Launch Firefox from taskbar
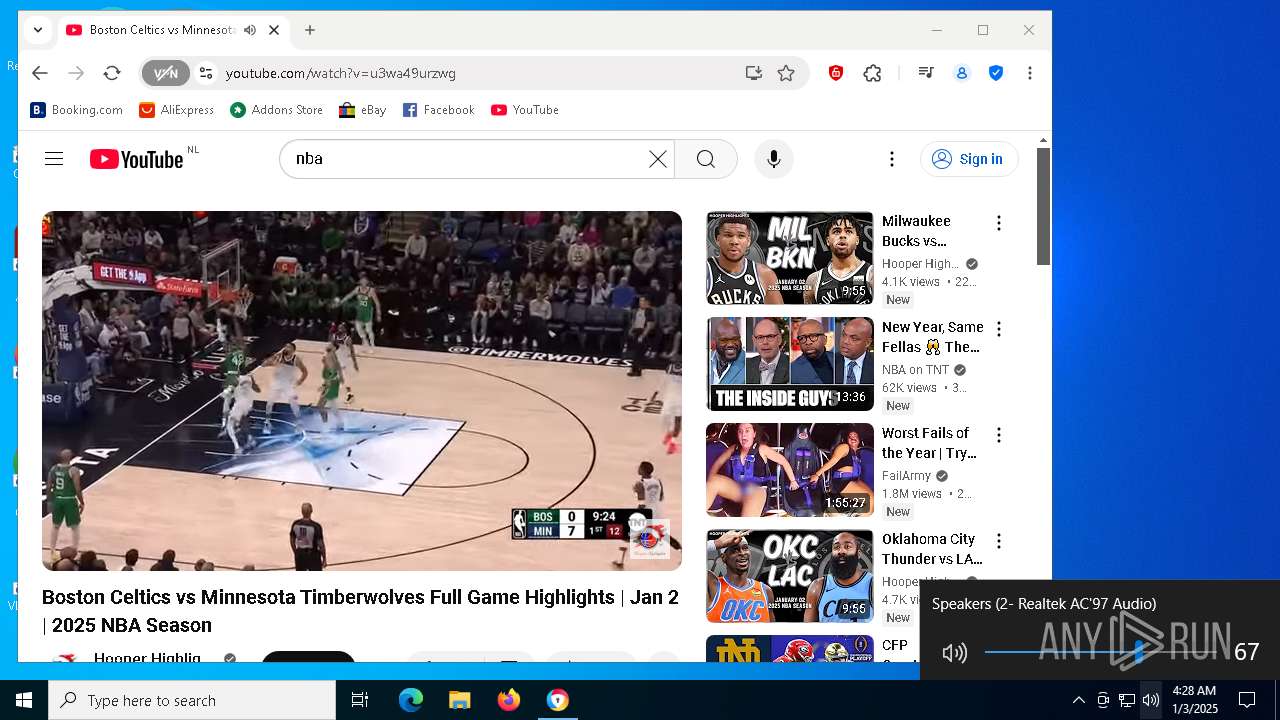 (x=508, y=700)
